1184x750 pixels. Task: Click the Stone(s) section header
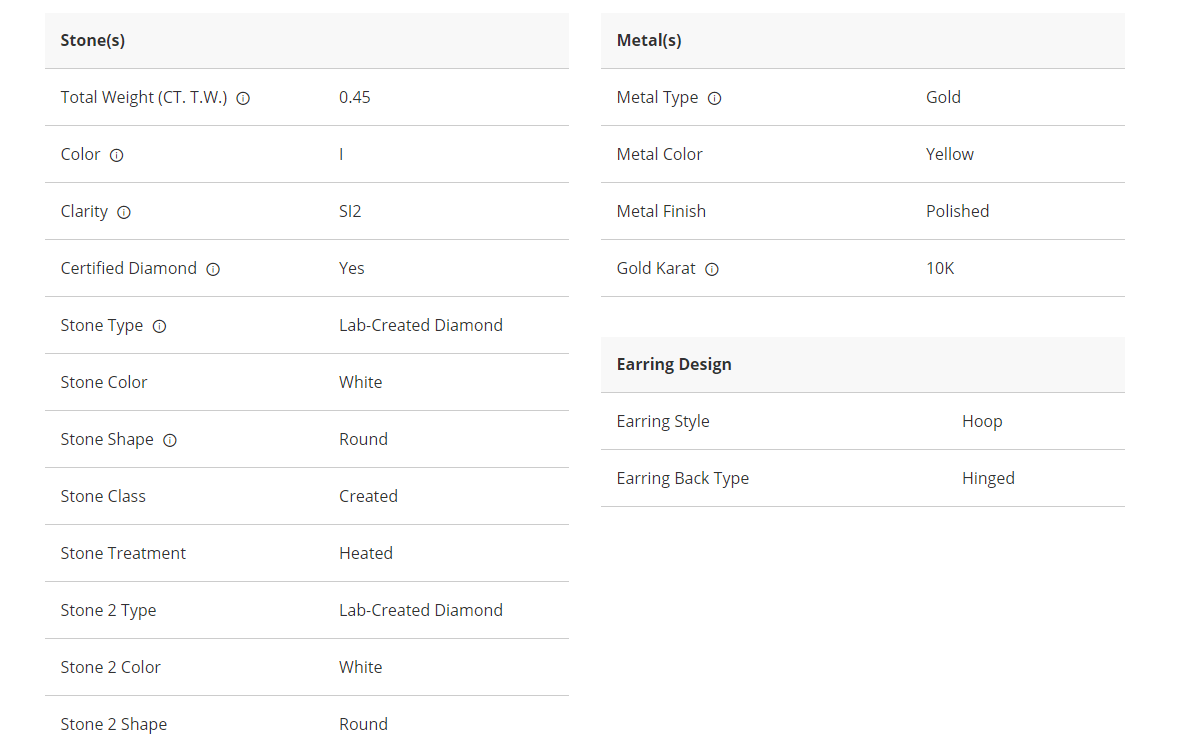pyautogui.click(x=93, y=41)
